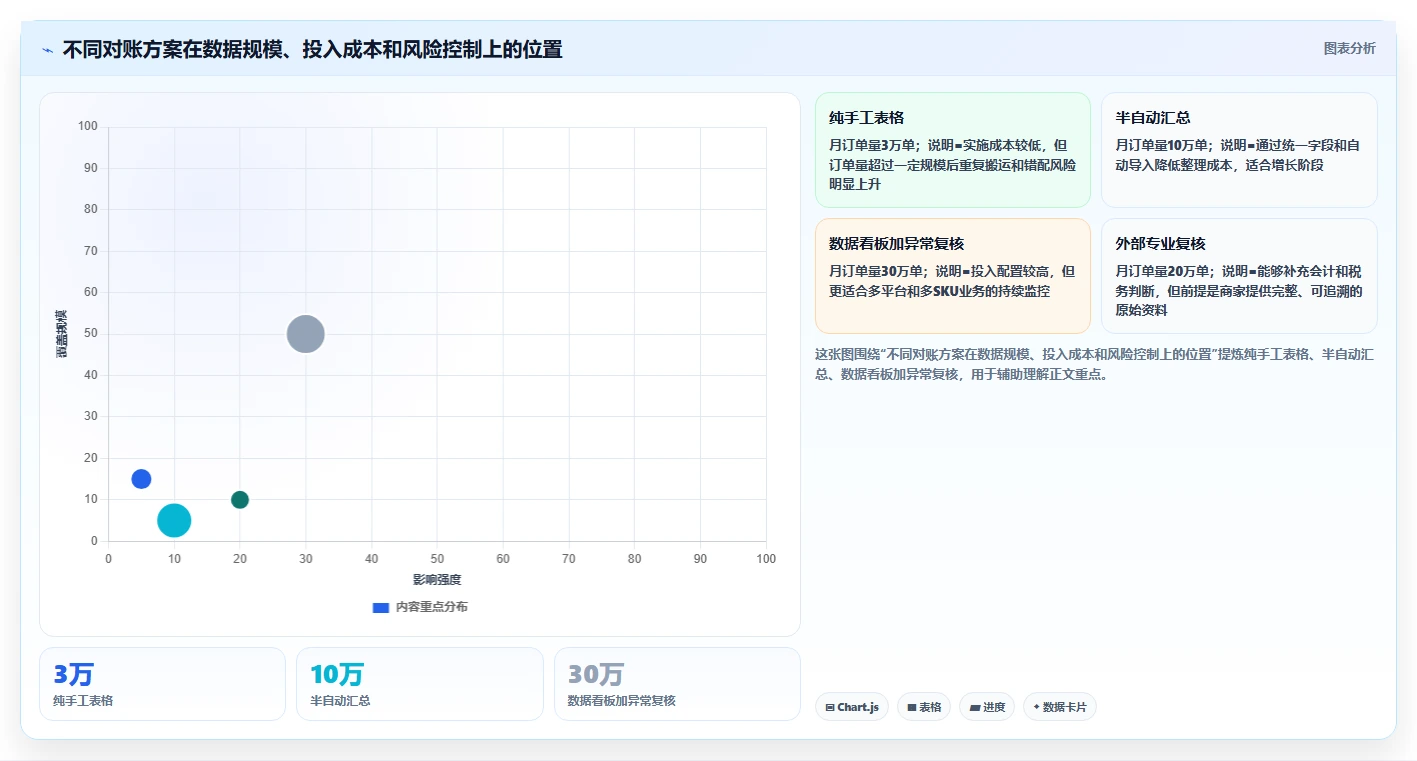
Task: Click the 表格 tag
Action: pyautogui.click(x=924, y=707)
